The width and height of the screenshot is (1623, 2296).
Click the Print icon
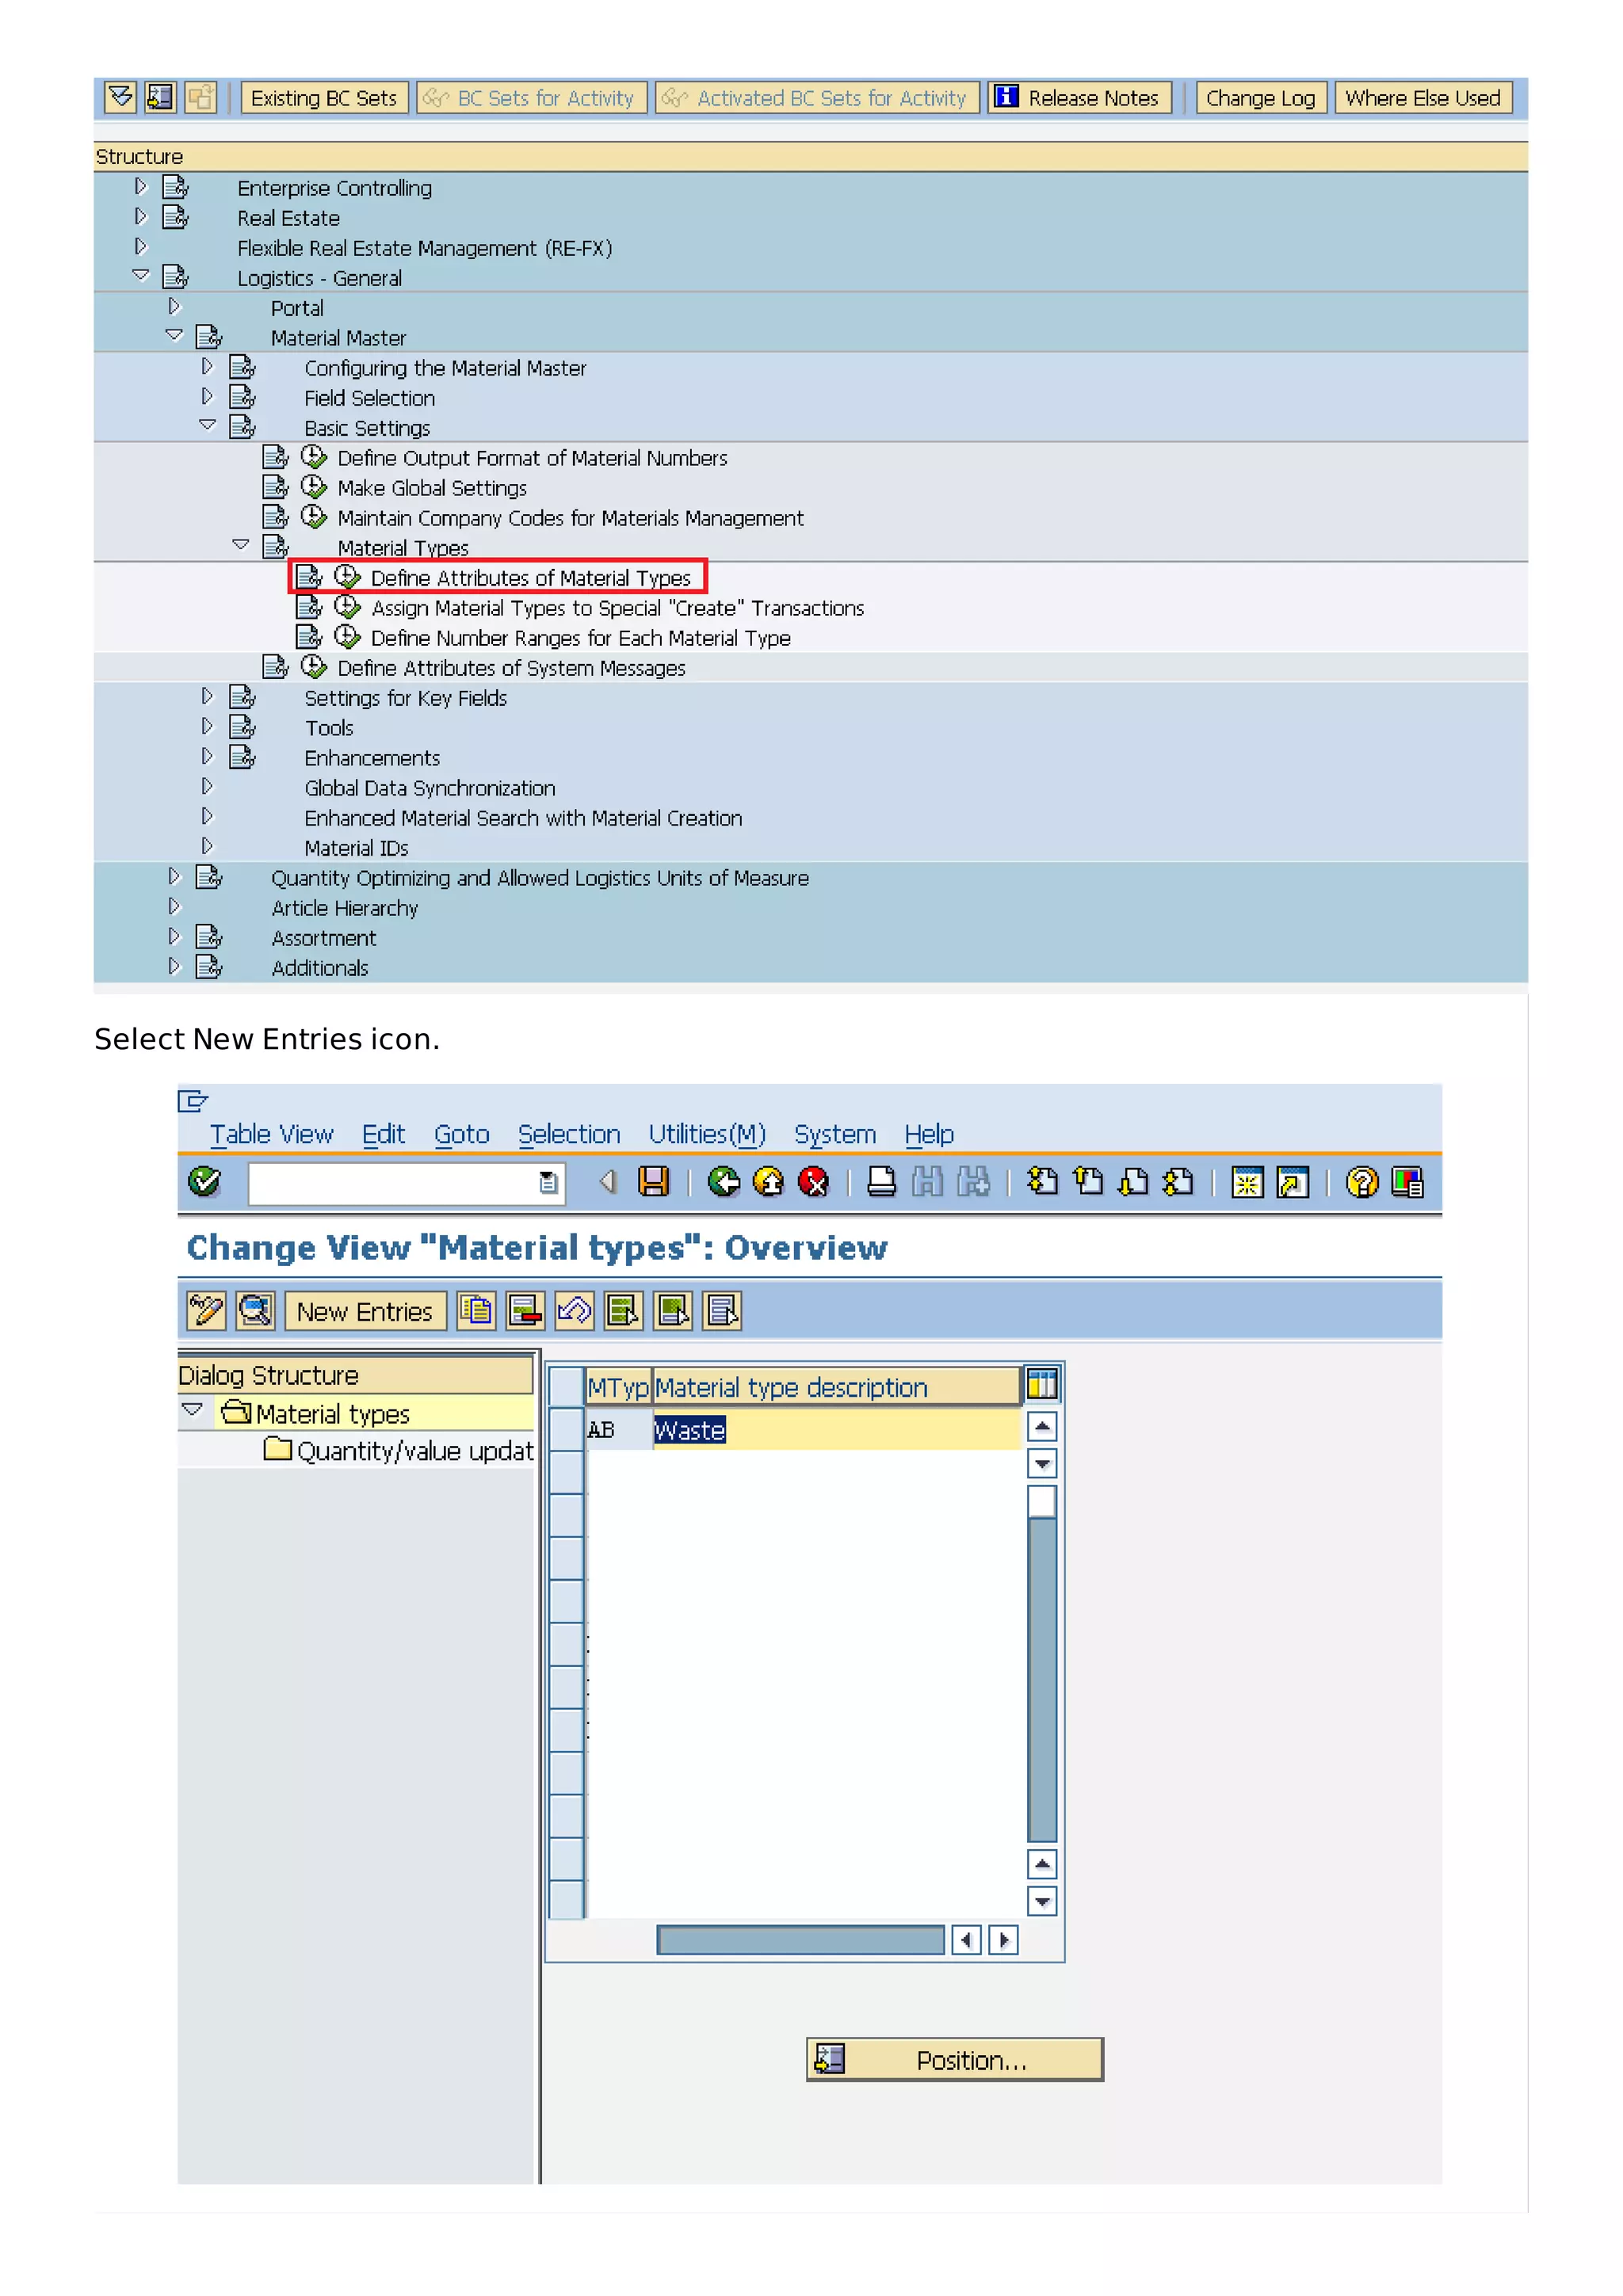click(x=881, y=1182)
